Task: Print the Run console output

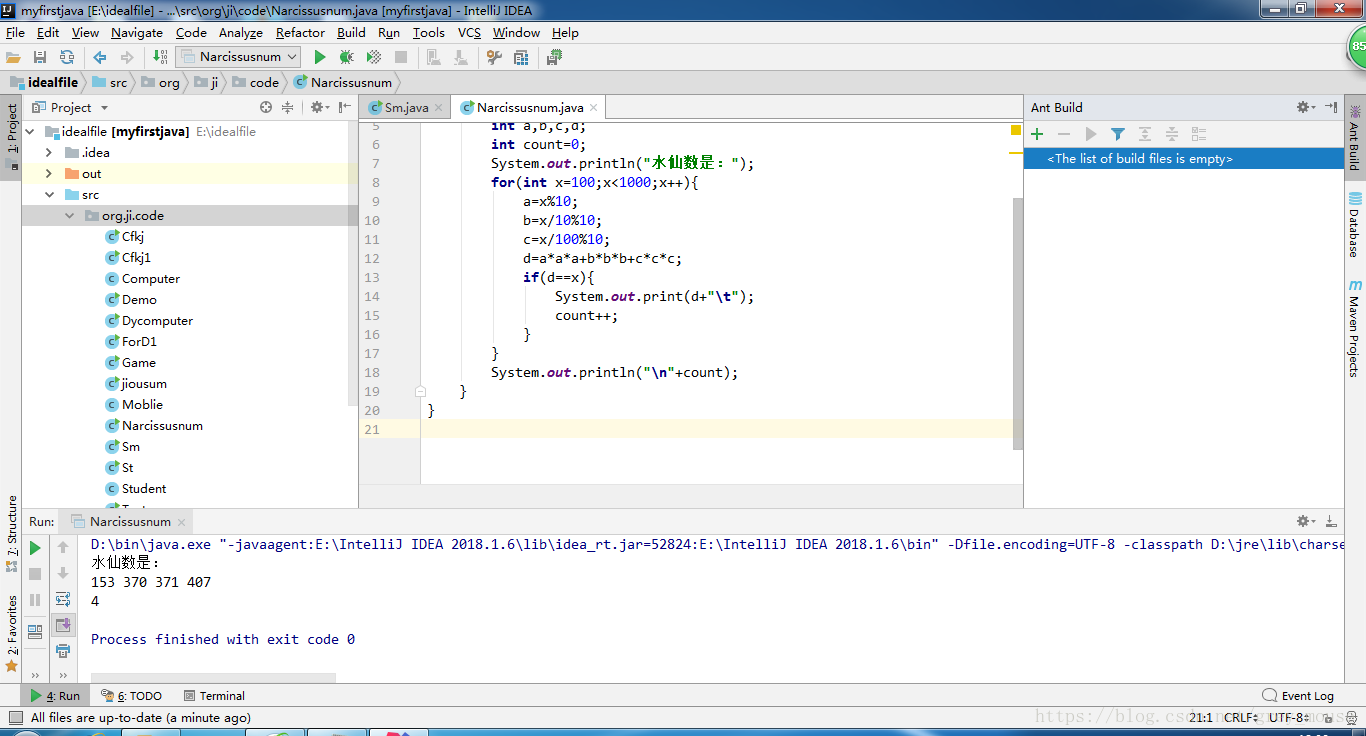Action: click(63, 651)
